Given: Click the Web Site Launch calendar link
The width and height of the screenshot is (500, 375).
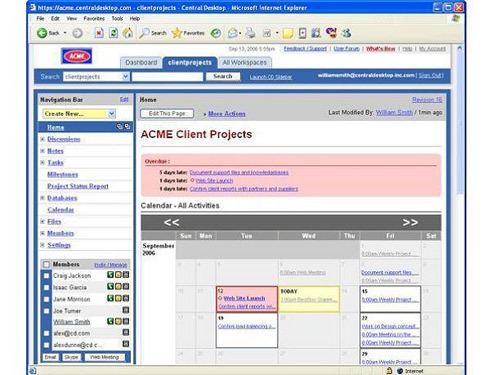Looking at the screenshot, I should click(244, 298).
